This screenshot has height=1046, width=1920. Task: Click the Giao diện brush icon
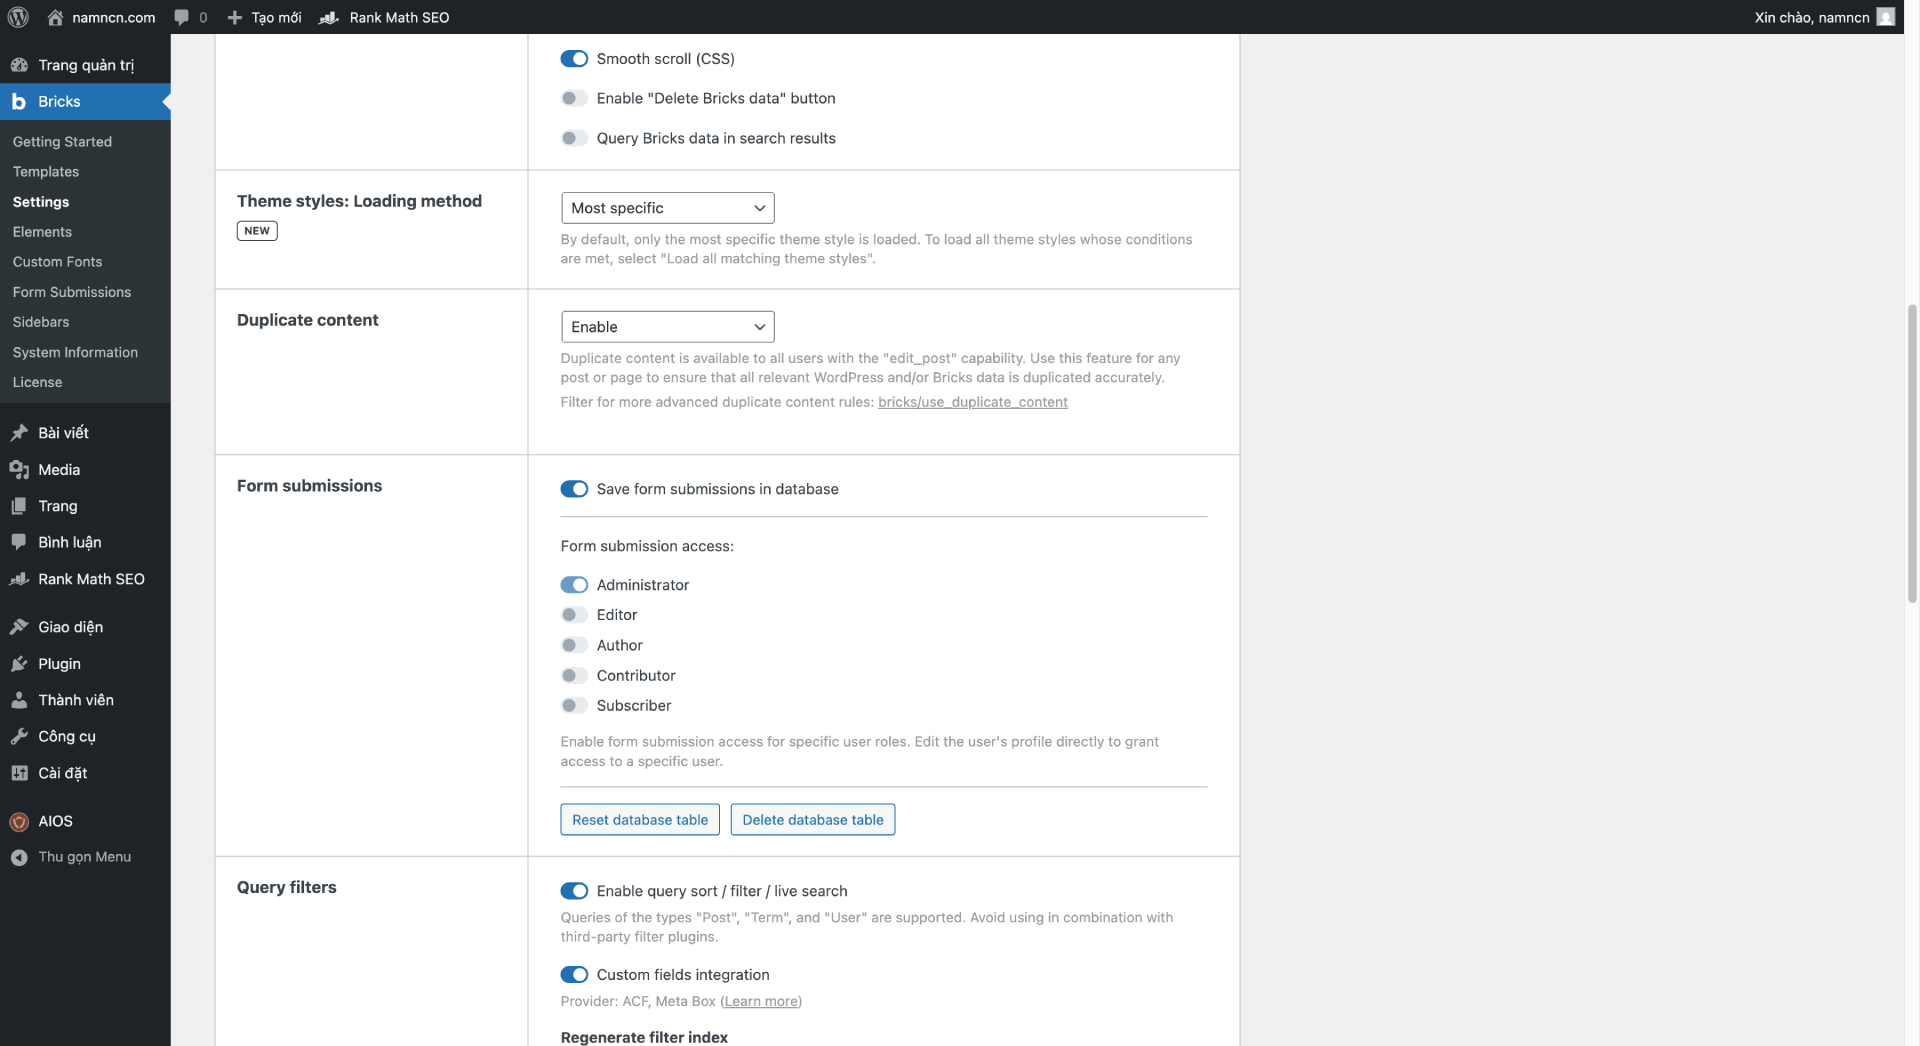click(19, 627)
